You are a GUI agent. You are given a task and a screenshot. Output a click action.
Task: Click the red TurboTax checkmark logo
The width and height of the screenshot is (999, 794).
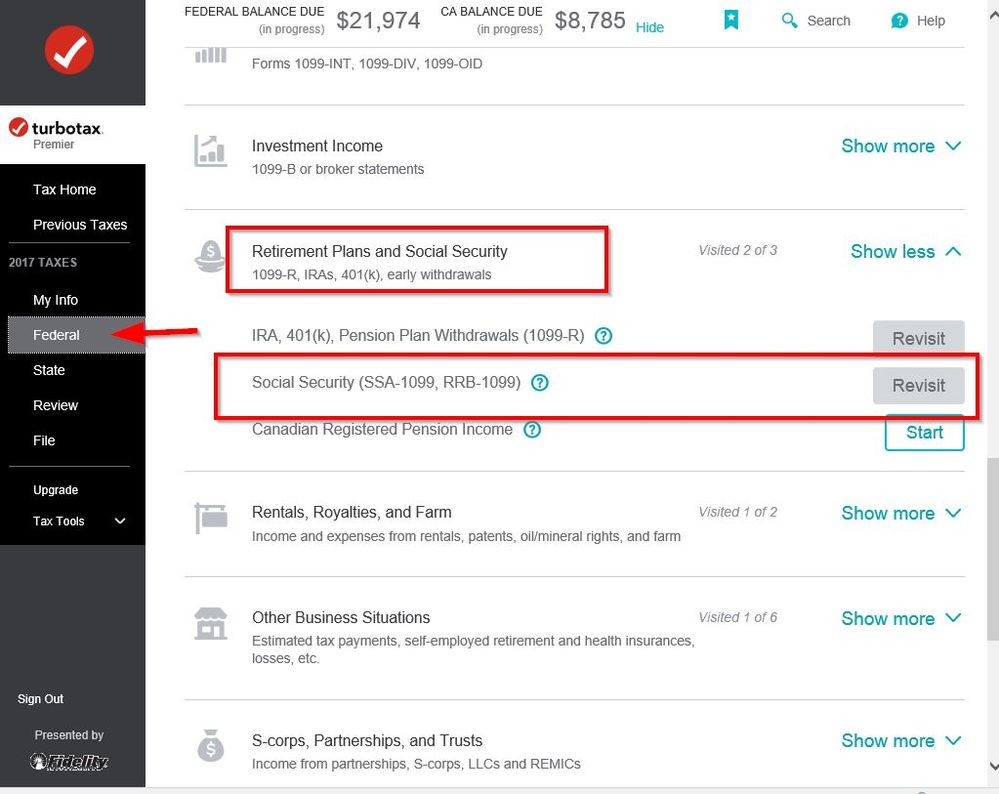click(x=69, y=50)
